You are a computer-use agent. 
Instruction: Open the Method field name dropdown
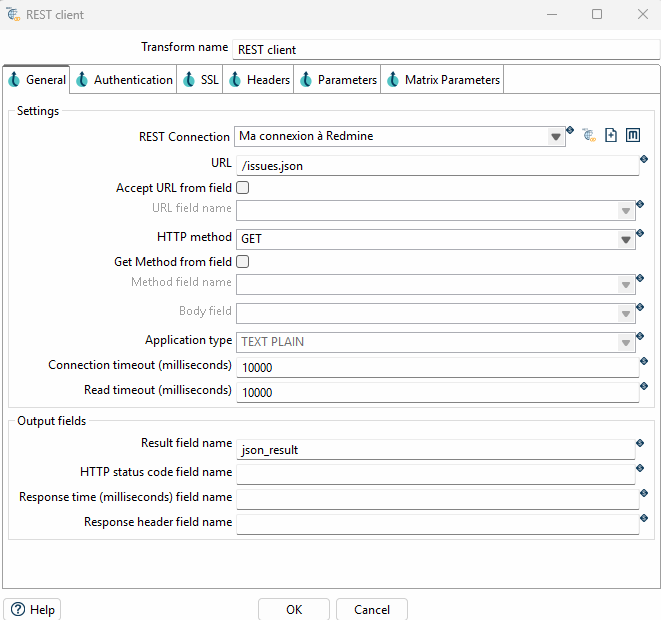(626, 285)
